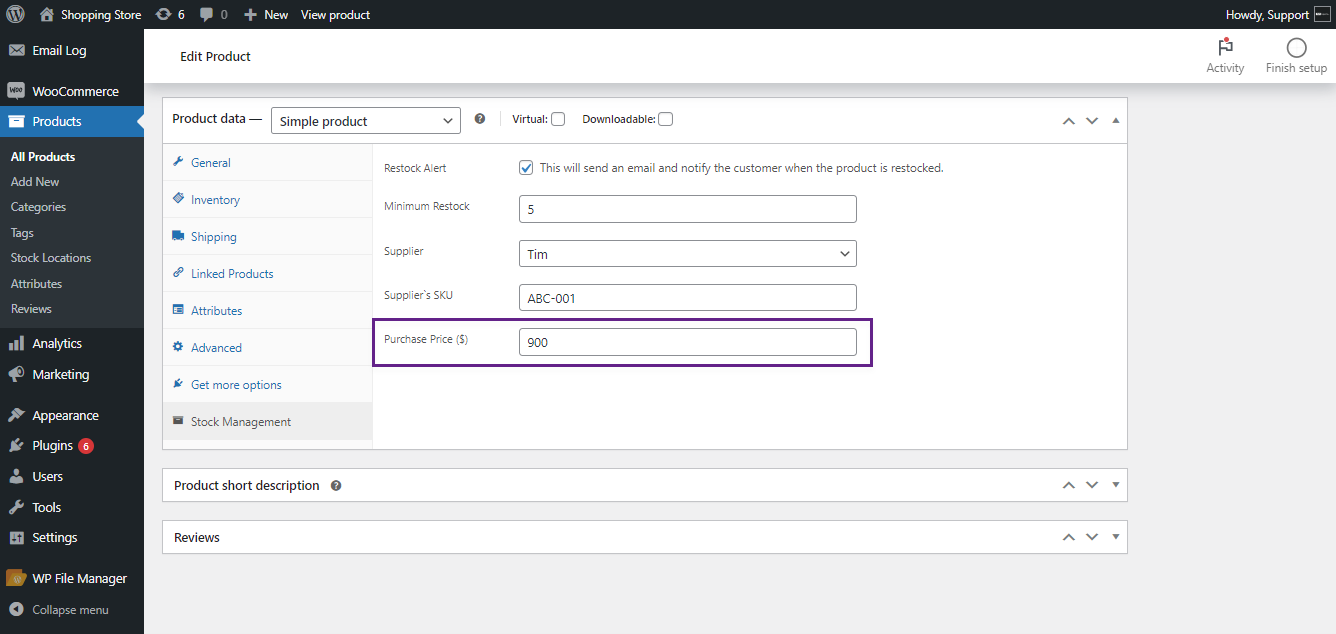
Task: Open the Advanced tab
Action: [267, 347]
